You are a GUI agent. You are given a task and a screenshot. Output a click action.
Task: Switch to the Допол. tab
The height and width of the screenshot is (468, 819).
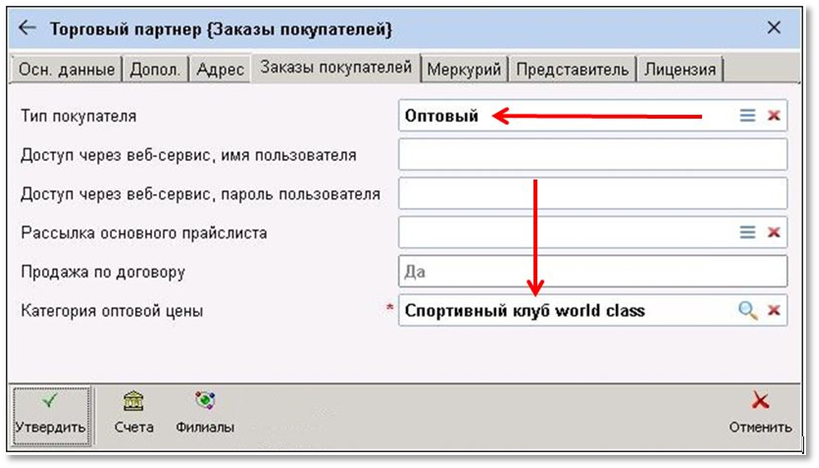coord(156,70)
